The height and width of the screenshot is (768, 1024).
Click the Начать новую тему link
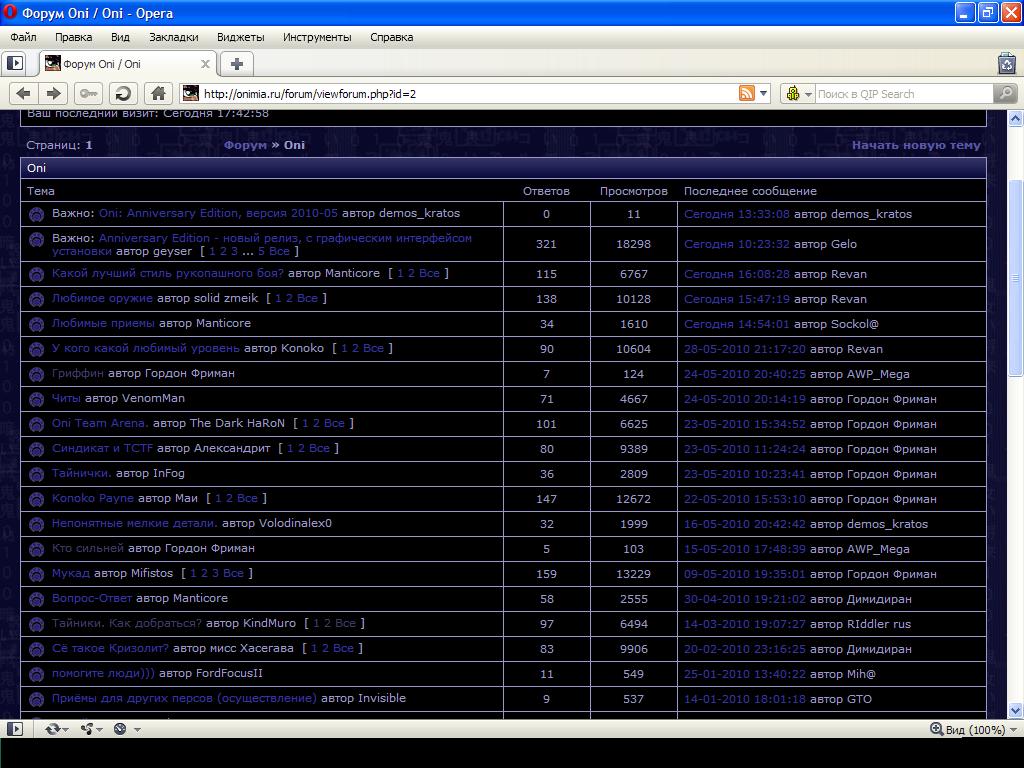click(916, 145)
